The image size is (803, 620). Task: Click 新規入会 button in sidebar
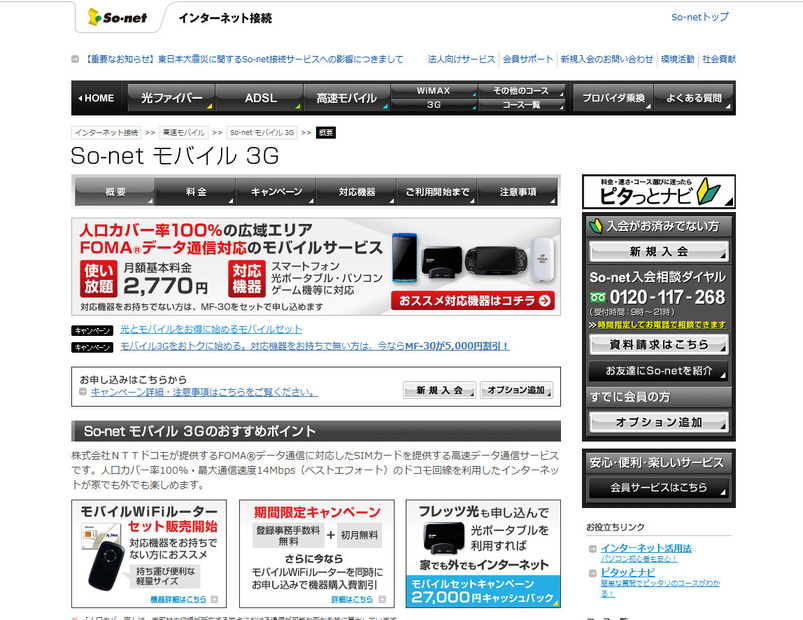(659, 251)
